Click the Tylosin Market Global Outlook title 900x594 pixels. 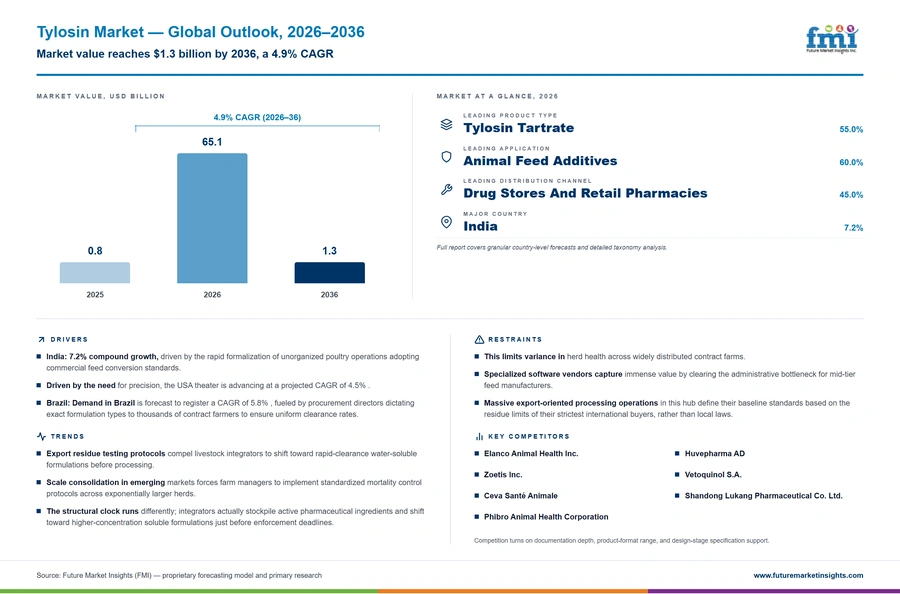[200, 32]
